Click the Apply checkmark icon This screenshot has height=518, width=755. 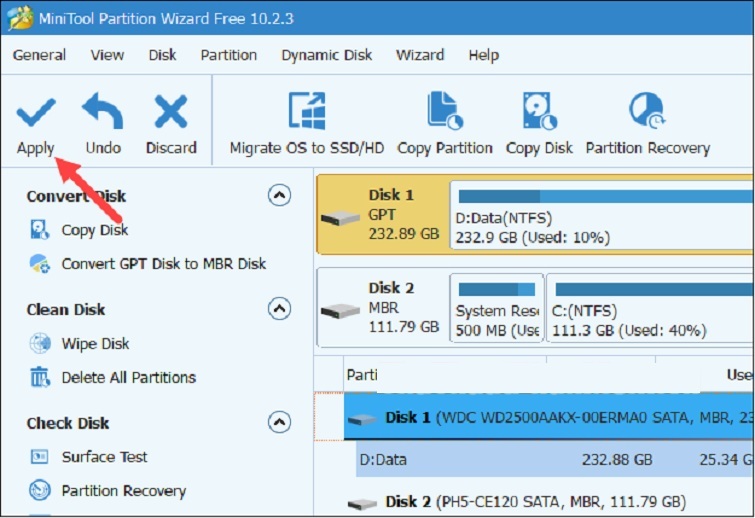36,112
